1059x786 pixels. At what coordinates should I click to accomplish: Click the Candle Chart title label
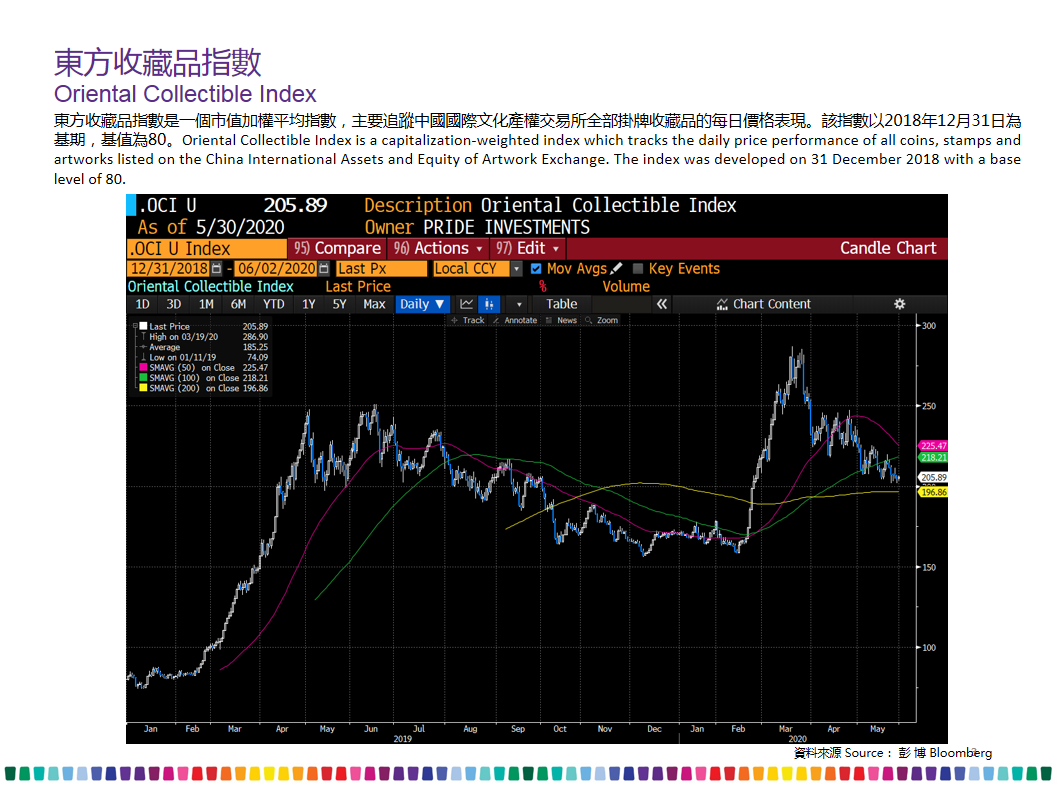click(x=887, y=248)
